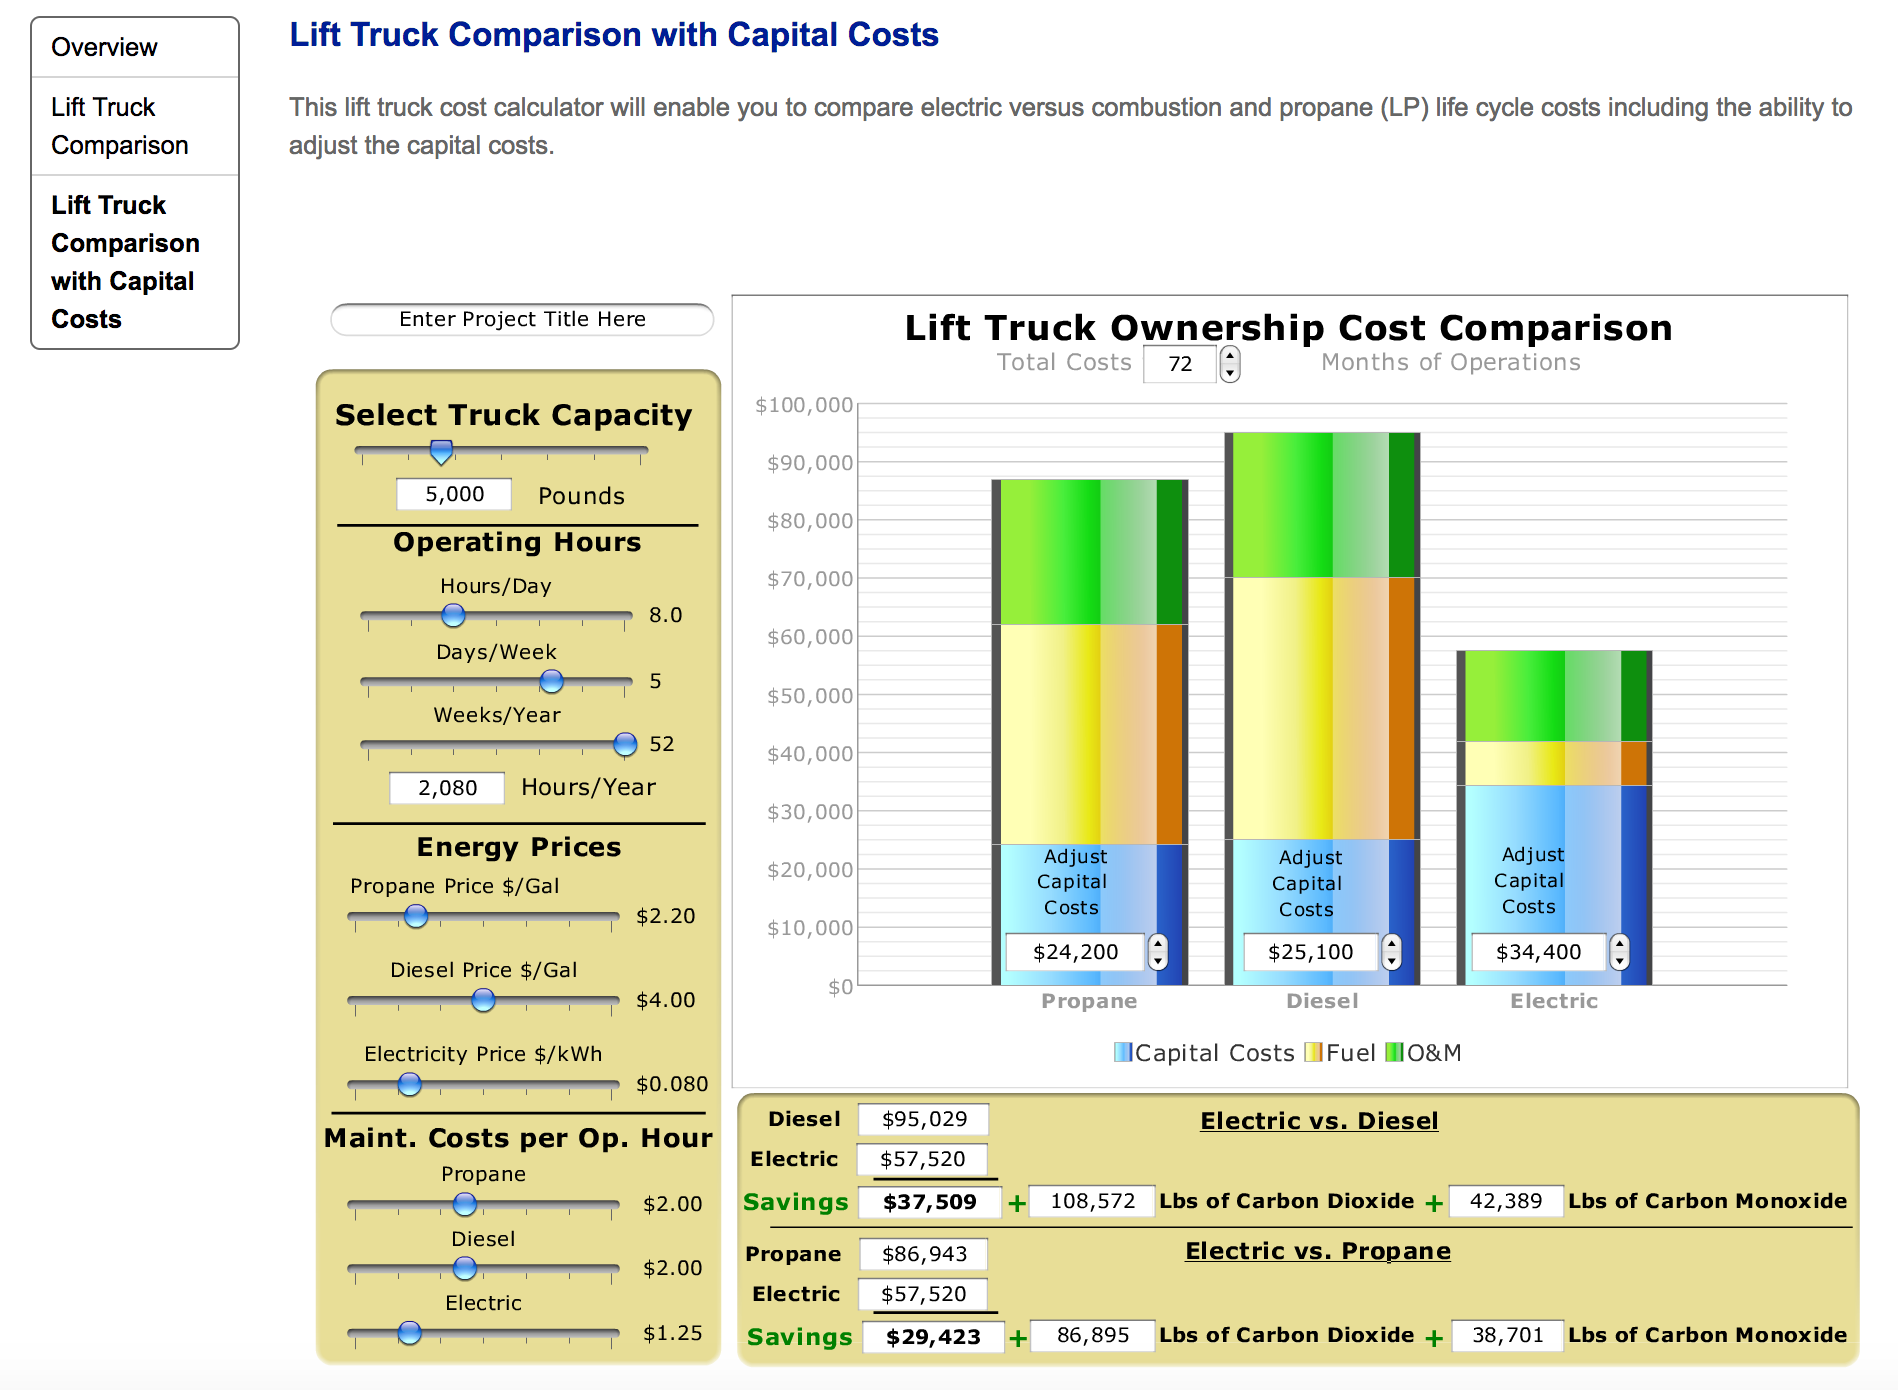This screenshot has height=1390, width=1898.
Task: Click the Days/Week slider knob
Action: [551, 681]
